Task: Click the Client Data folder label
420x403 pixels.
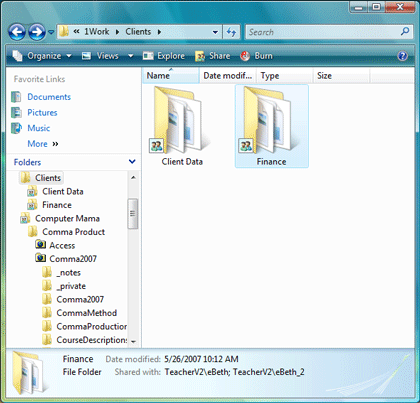Action: (182, 162)
